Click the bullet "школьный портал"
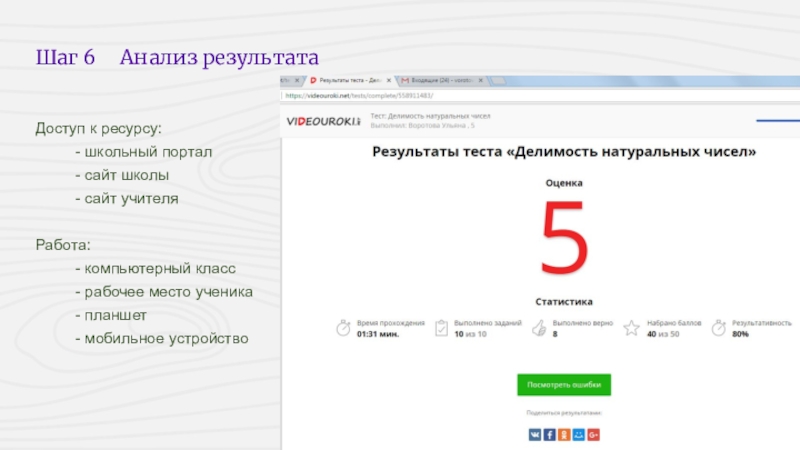The height and width of the screenshot is (450, 800). [x=148, y=152]
